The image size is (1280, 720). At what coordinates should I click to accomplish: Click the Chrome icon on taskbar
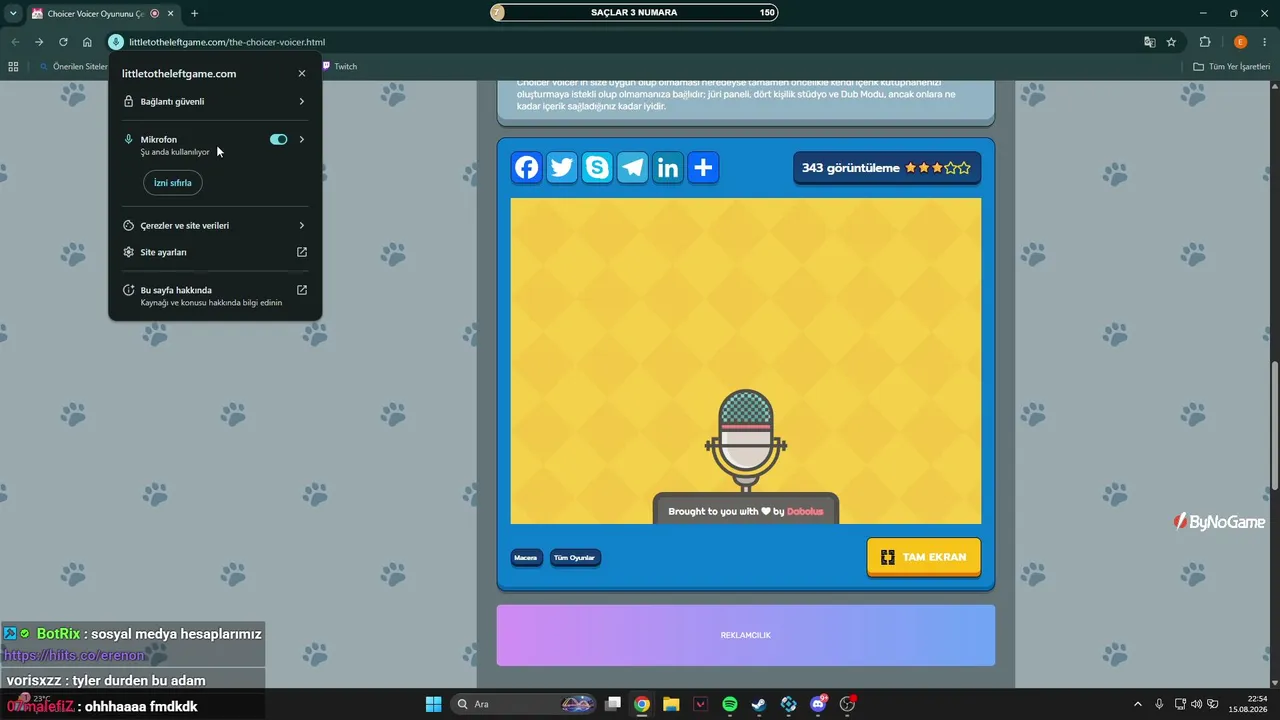(x=642, y=704)
